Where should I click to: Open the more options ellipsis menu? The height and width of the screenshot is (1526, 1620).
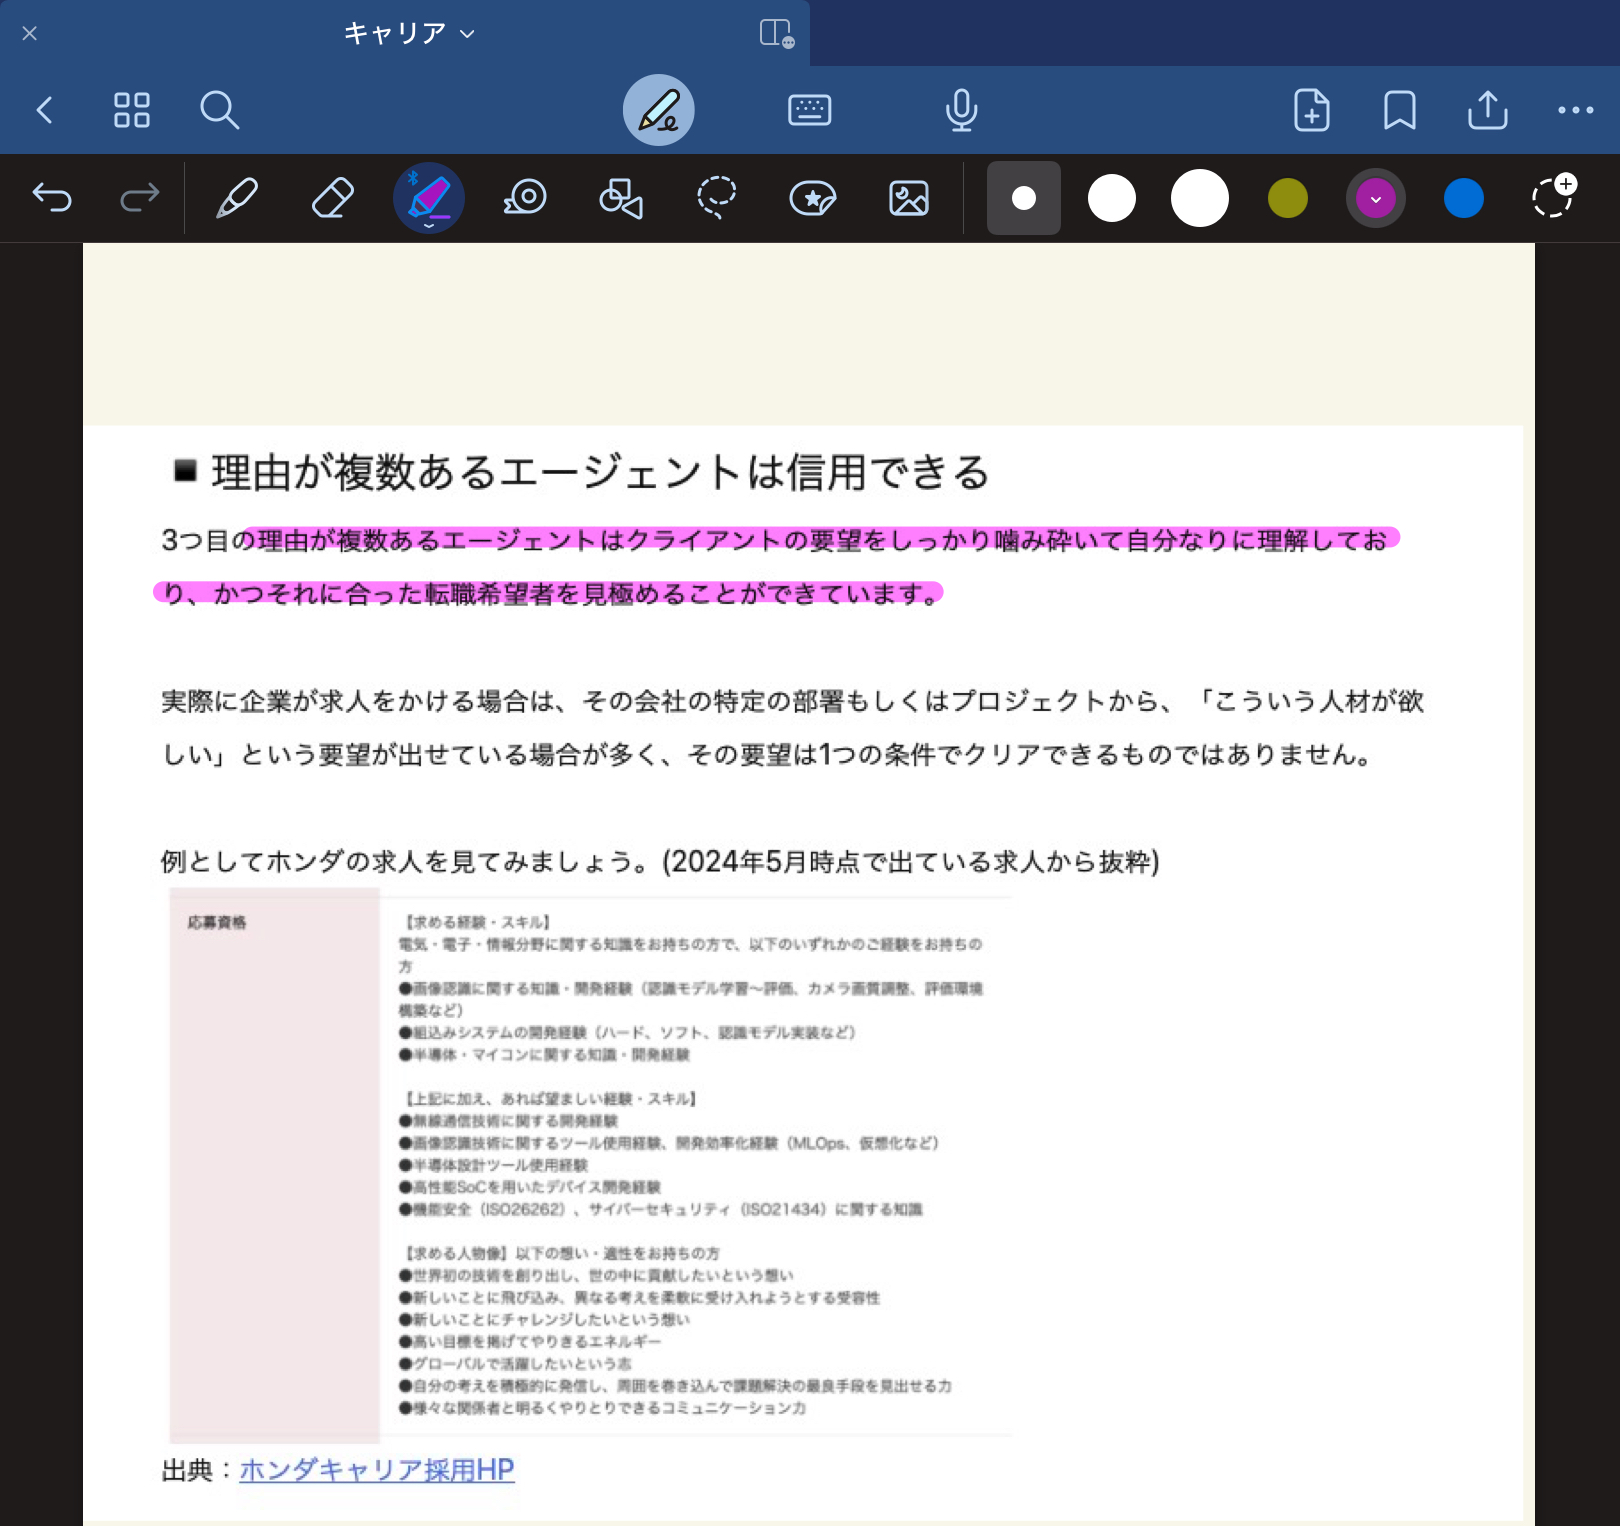tap(1575, 110)
